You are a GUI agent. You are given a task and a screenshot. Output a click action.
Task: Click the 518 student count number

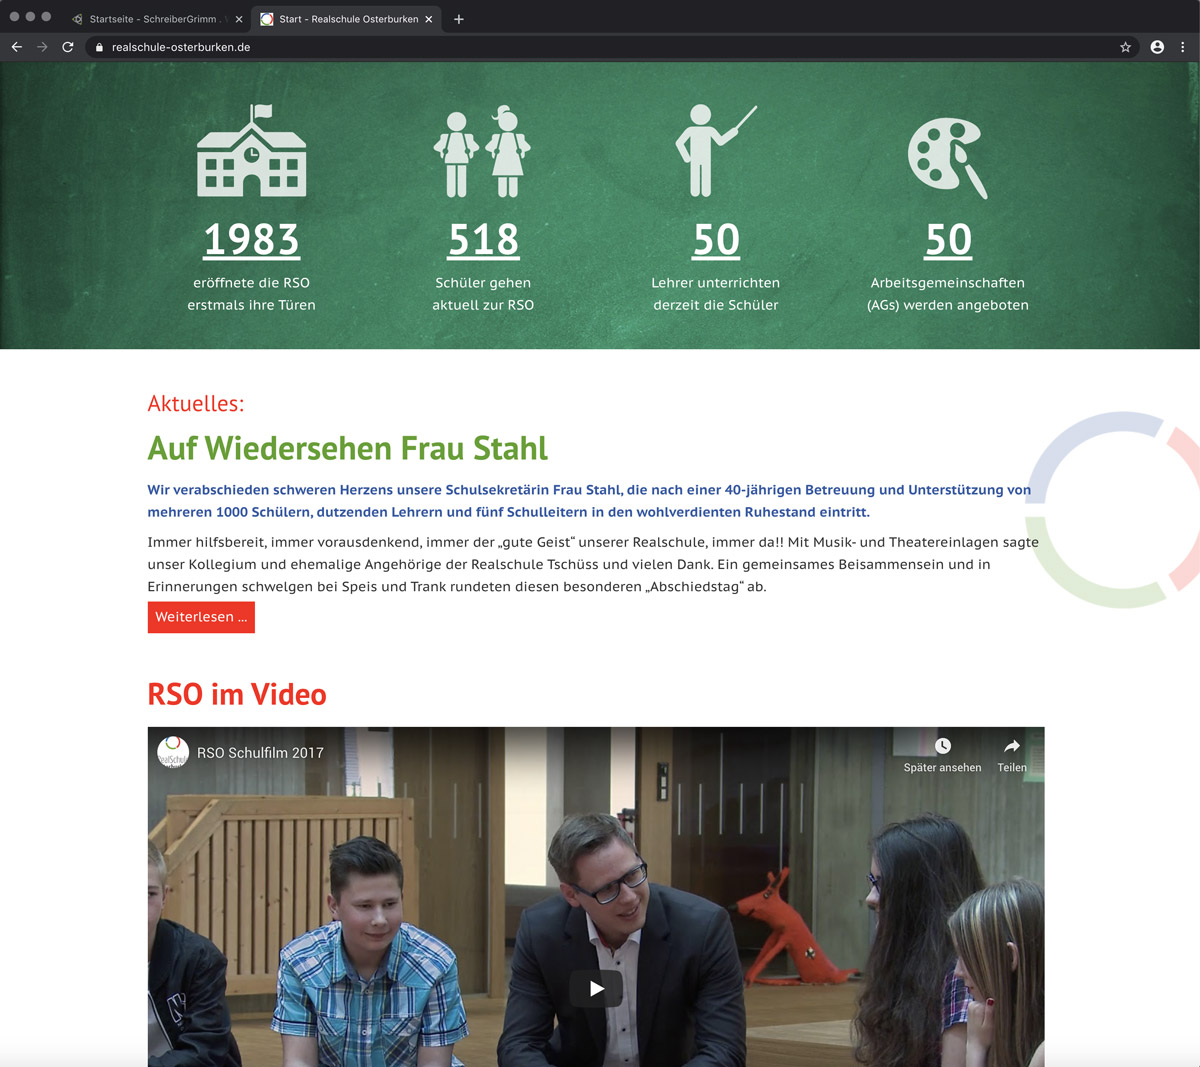pyautogui.click(x=483, y=240)
